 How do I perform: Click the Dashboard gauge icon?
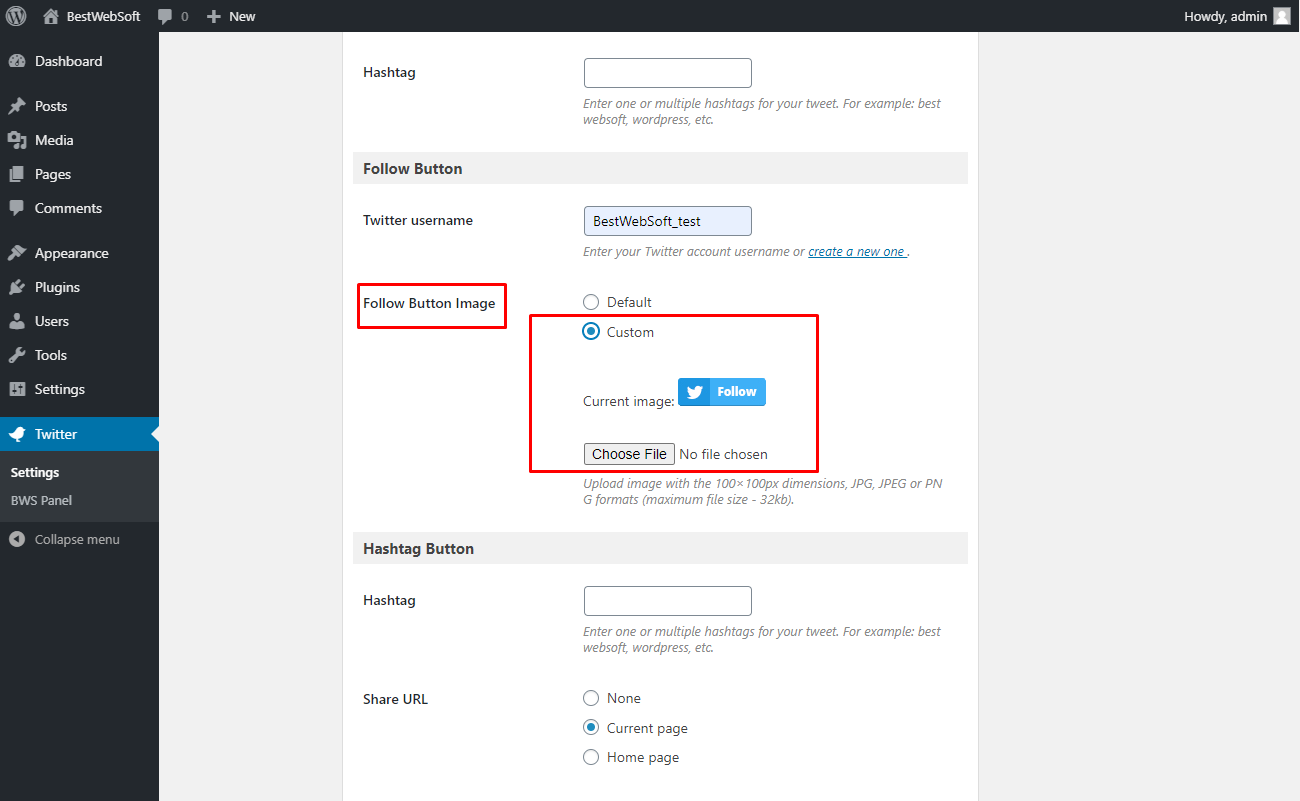[17, 61]
